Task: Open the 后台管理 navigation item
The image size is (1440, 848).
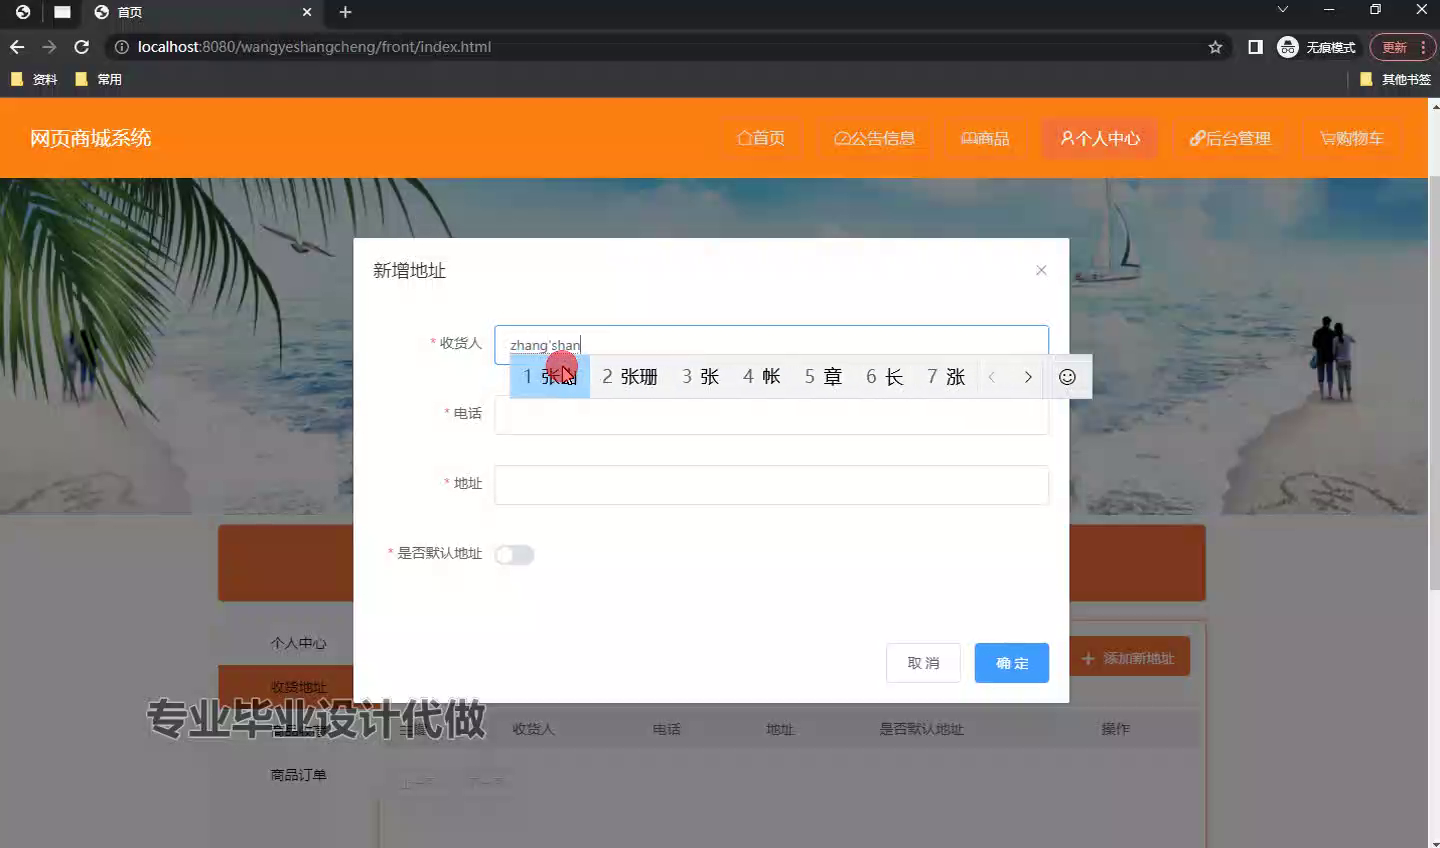Action: [1230, 138]
